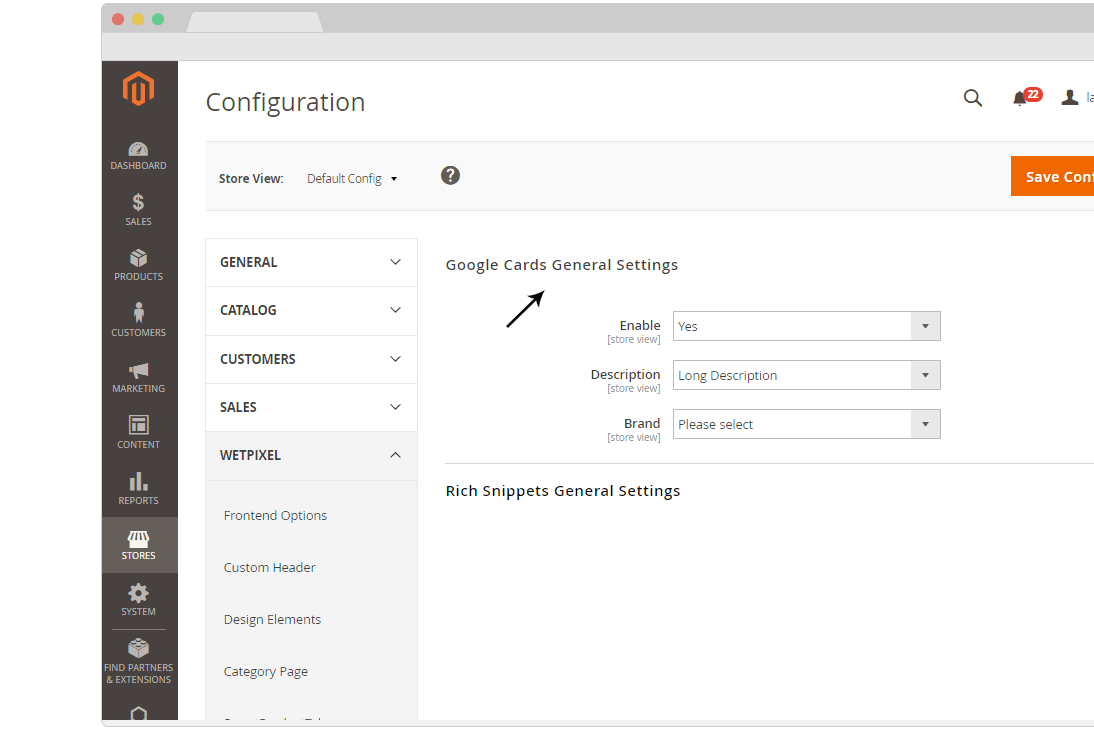This screenshot has height=732, width=1094.
Task: Expand the SALES configuration section
Action: (311, 408)
